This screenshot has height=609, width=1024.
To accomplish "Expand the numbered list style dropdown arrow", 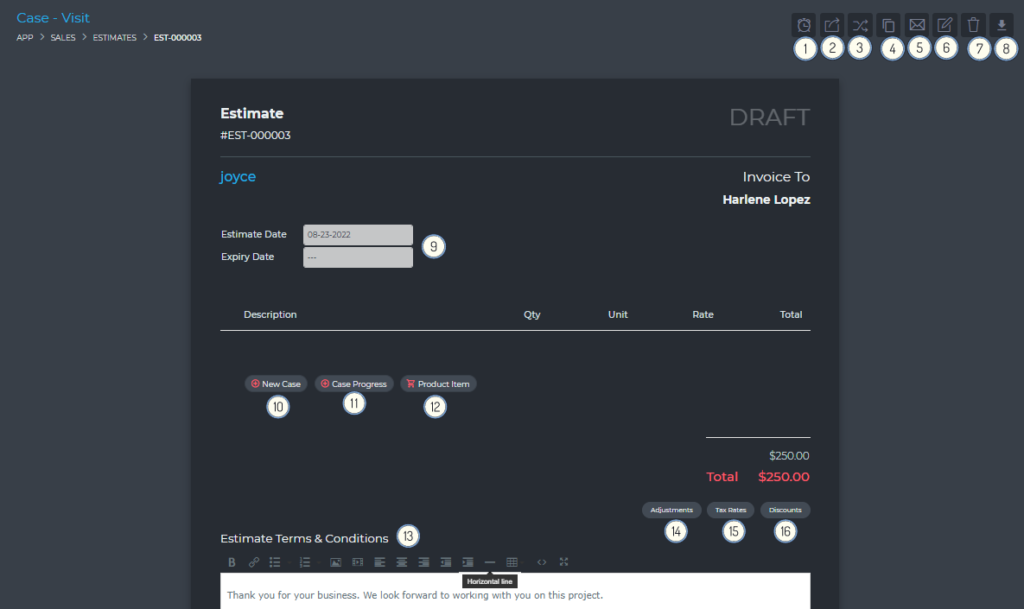I will coord(318,562).
